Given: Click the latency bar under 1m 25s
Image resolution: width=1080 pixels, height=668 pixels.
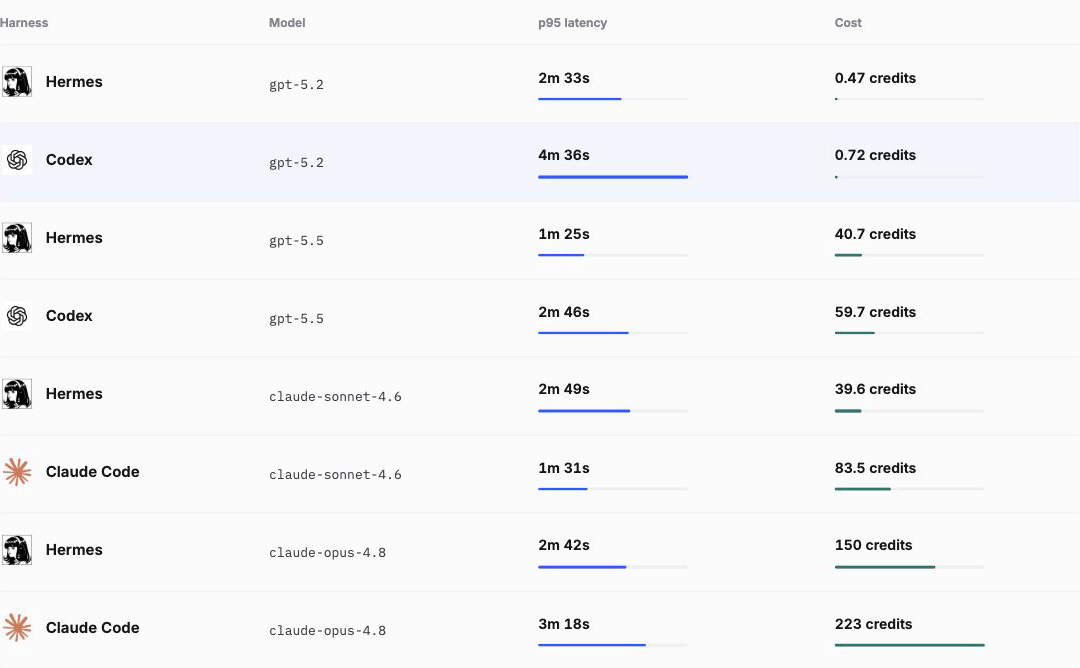Looking at the screenshot, I should (x=613, y=255).
